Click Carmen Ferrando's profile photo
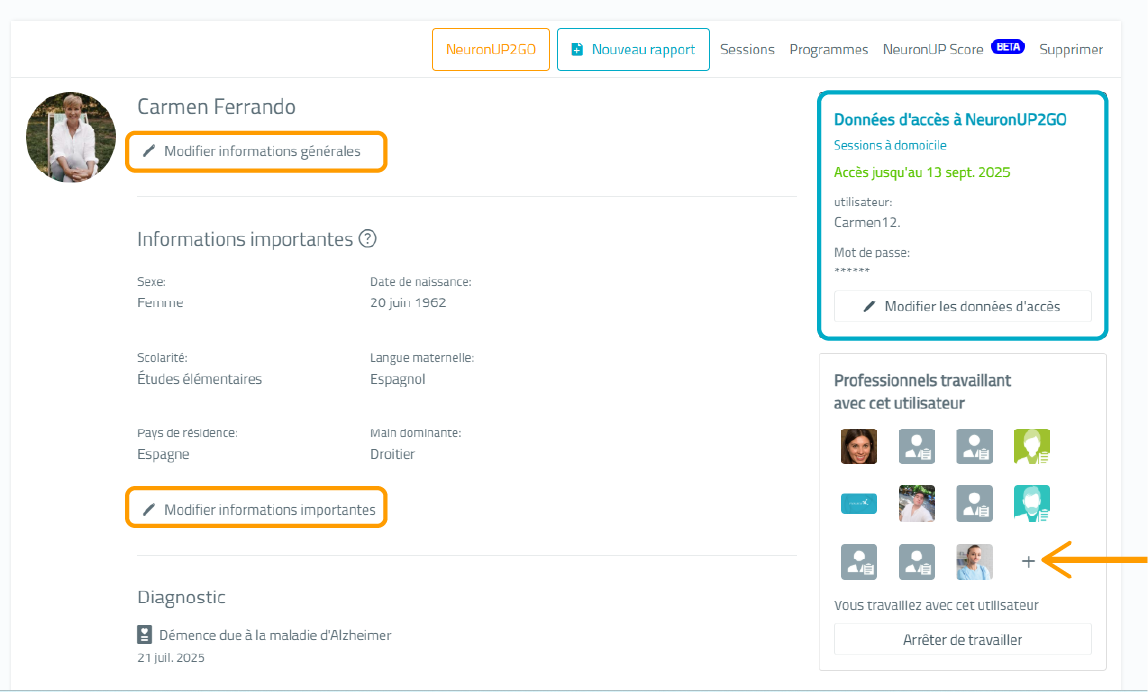This screenshot has width=1148, height=692. pyautogui.click(x=71, y=137)
